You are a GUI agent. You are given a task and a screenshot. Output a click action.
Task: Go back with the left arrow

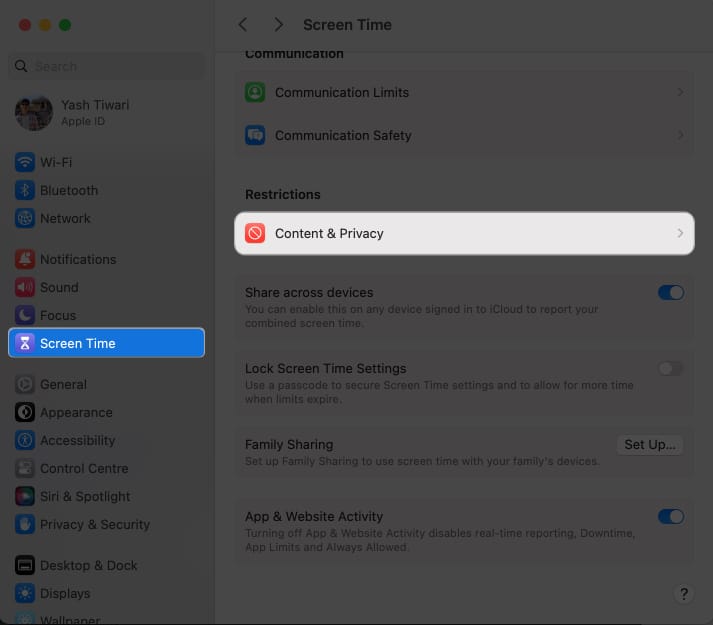[x=243, y=25]
